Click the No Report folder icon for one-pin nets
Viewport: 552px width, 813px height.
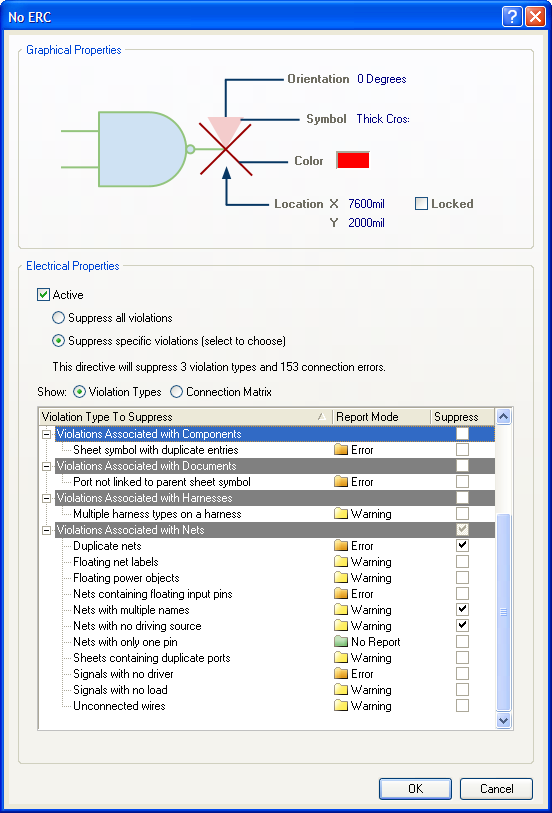(x=341, y=641)
